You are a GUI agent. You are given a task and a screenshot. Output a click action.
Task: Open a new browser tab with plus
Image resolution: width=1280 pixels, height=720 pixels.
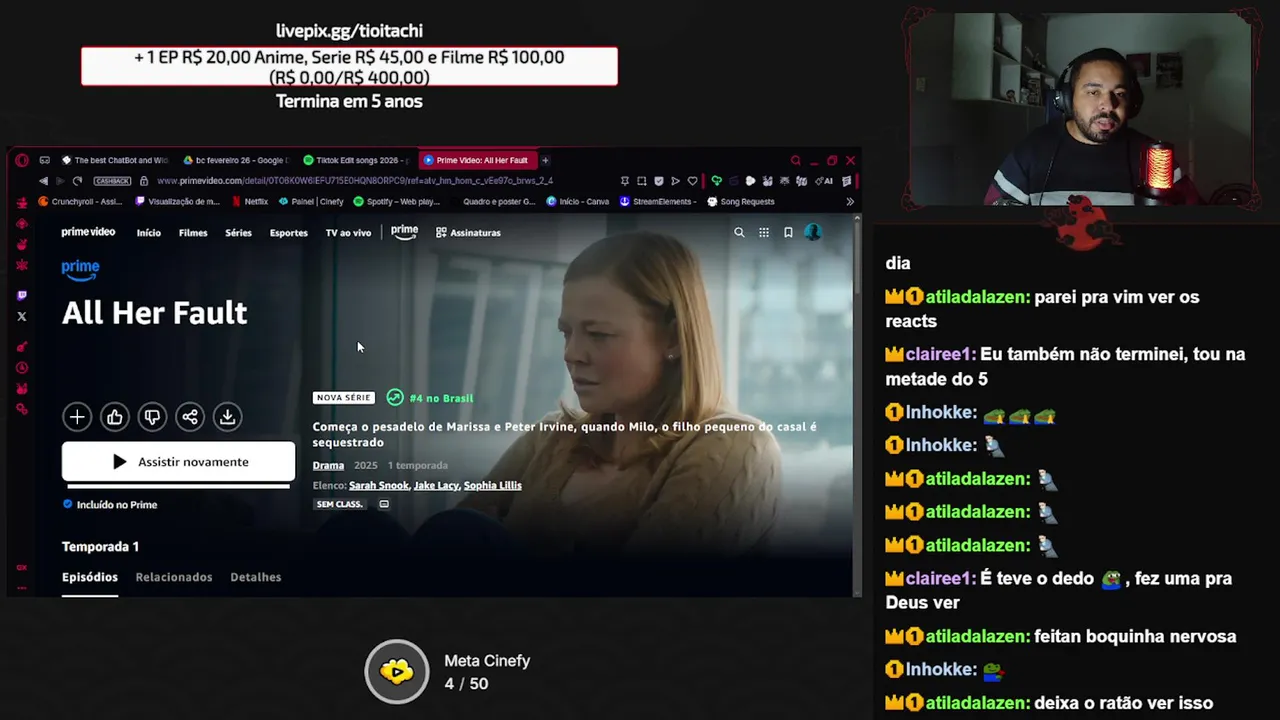click(x=545, y=160)
